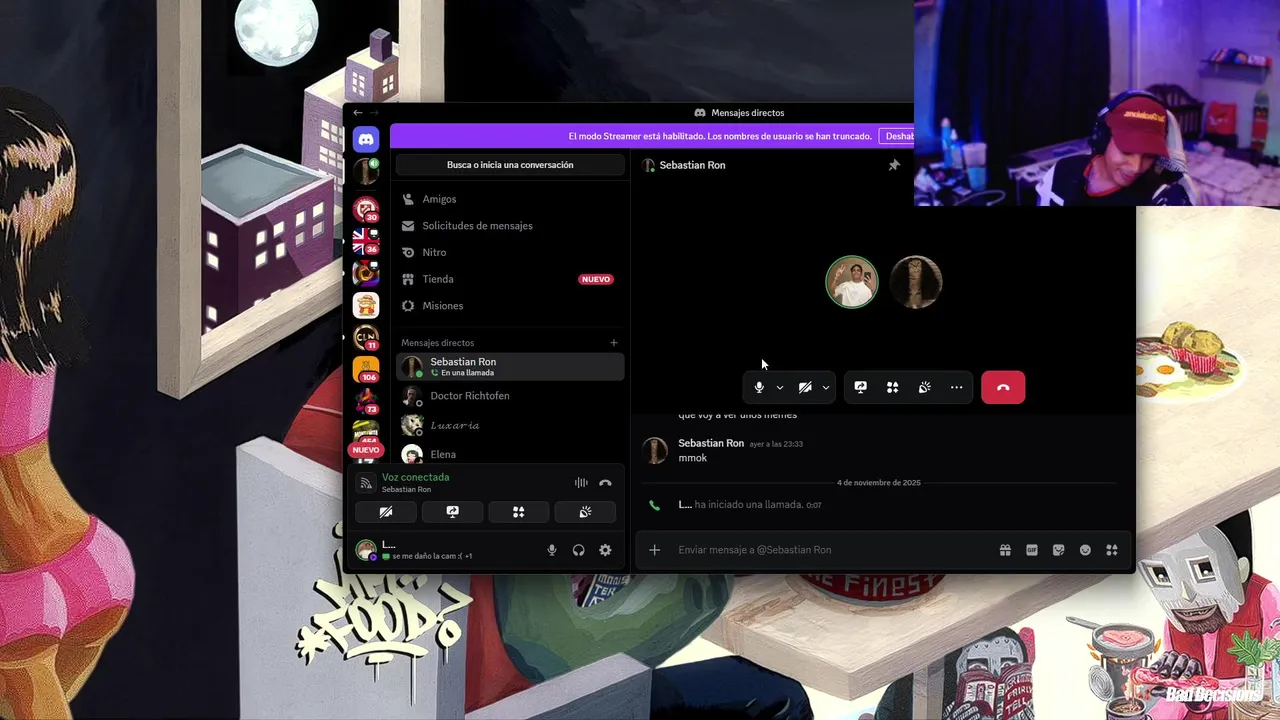Open the white cartoon character server icon
Viewport: 1280px width, 720px height.
(366, 306)
